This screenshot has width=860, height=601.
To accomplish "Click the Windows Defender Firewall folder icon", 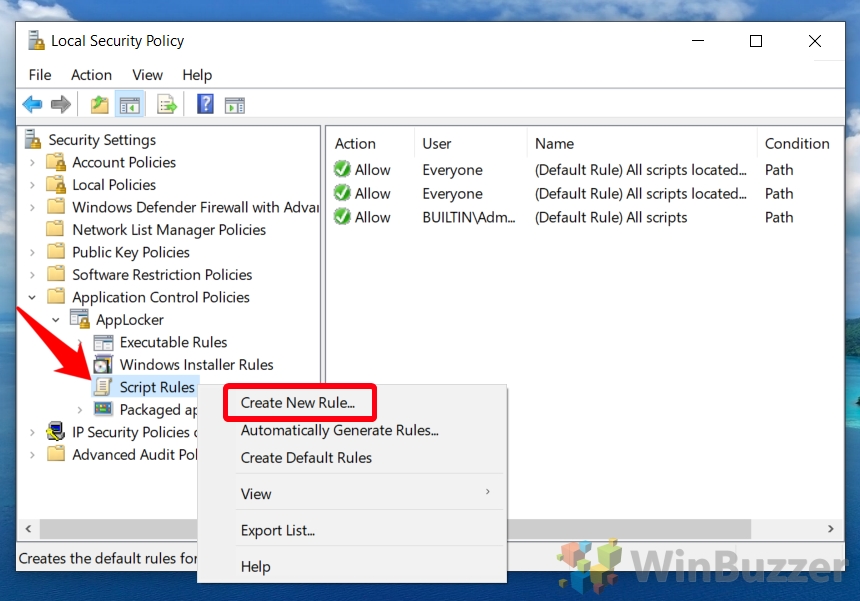I will click(x=55, y=207).
